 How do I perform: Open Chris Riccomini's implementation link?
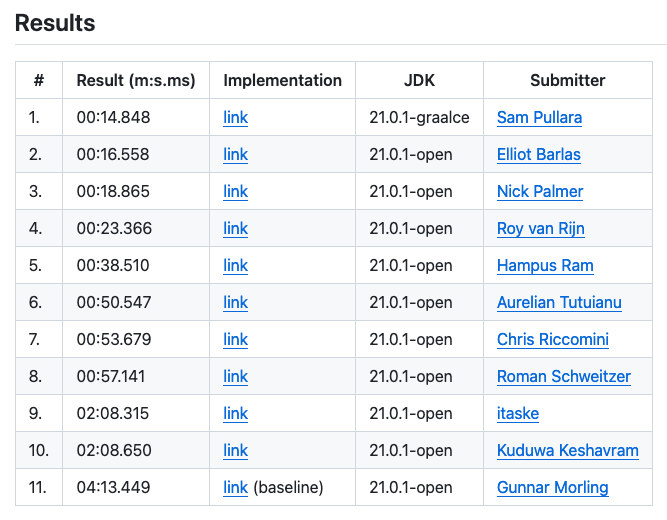tap(235, 340)
